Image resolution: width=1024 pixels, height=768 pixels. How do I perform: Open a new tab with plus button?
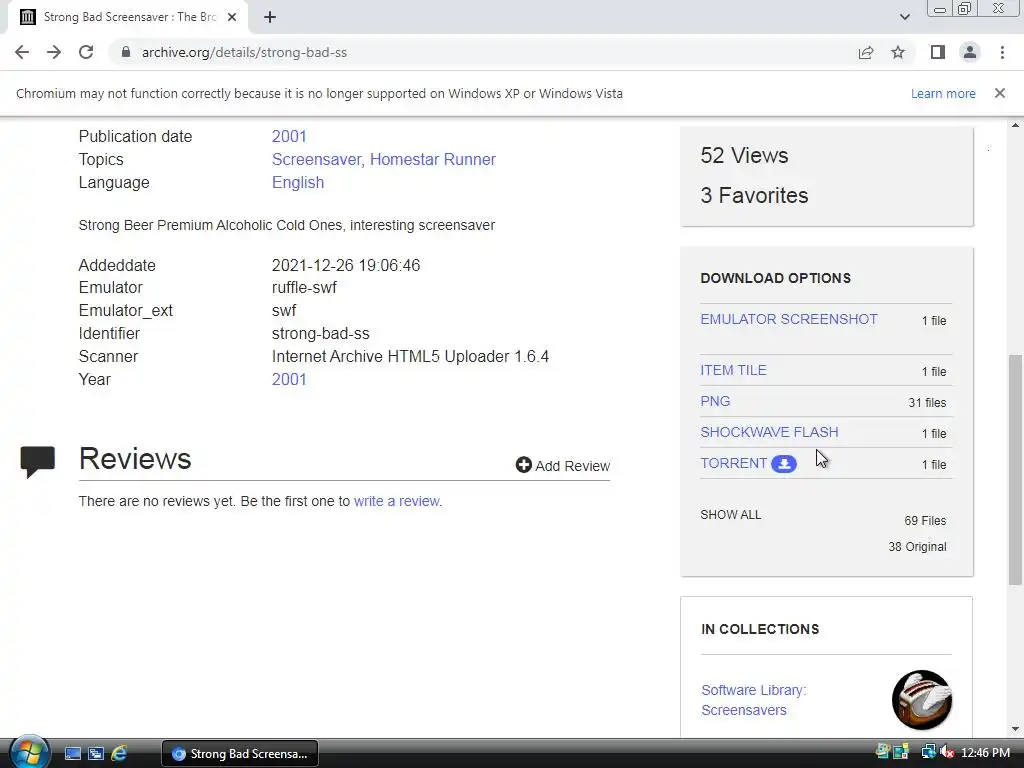click(270, 17)
